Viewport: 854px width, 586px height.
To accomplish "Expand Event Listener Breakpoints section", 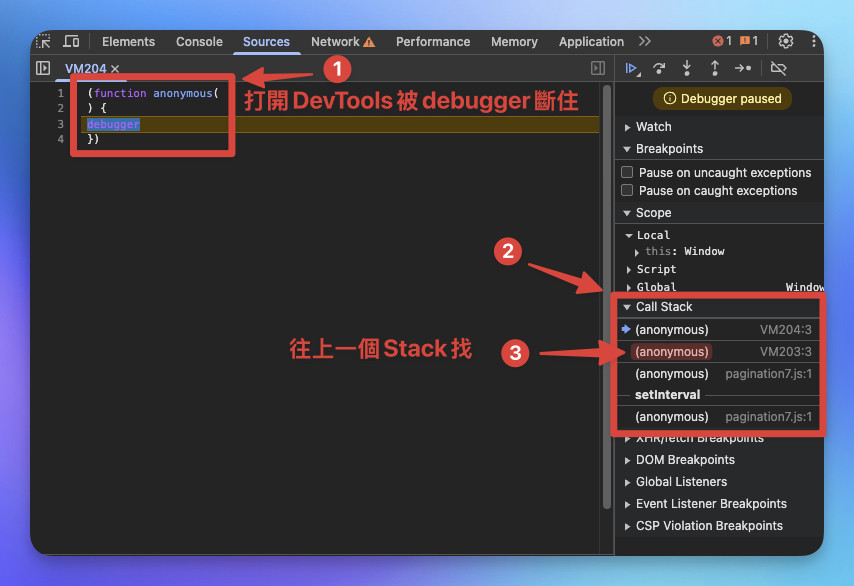I will [x=719, y=504].
